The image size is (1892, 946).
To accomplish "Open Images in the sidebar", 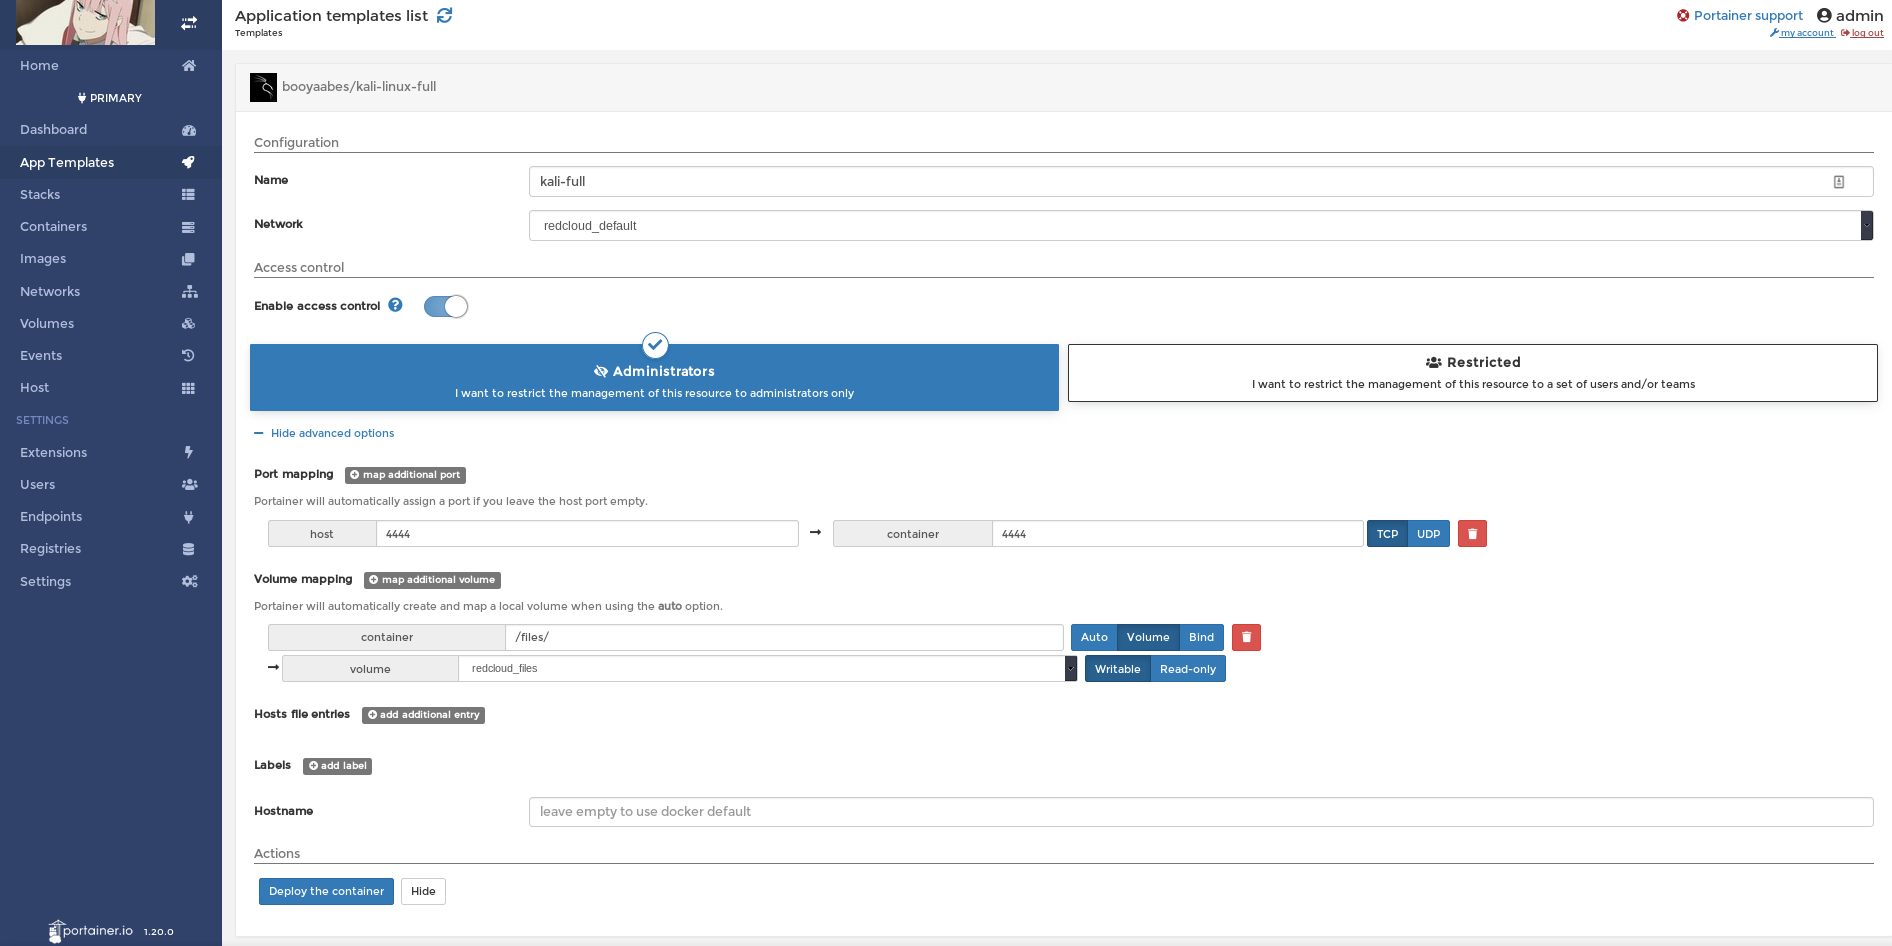I will 43,259.
